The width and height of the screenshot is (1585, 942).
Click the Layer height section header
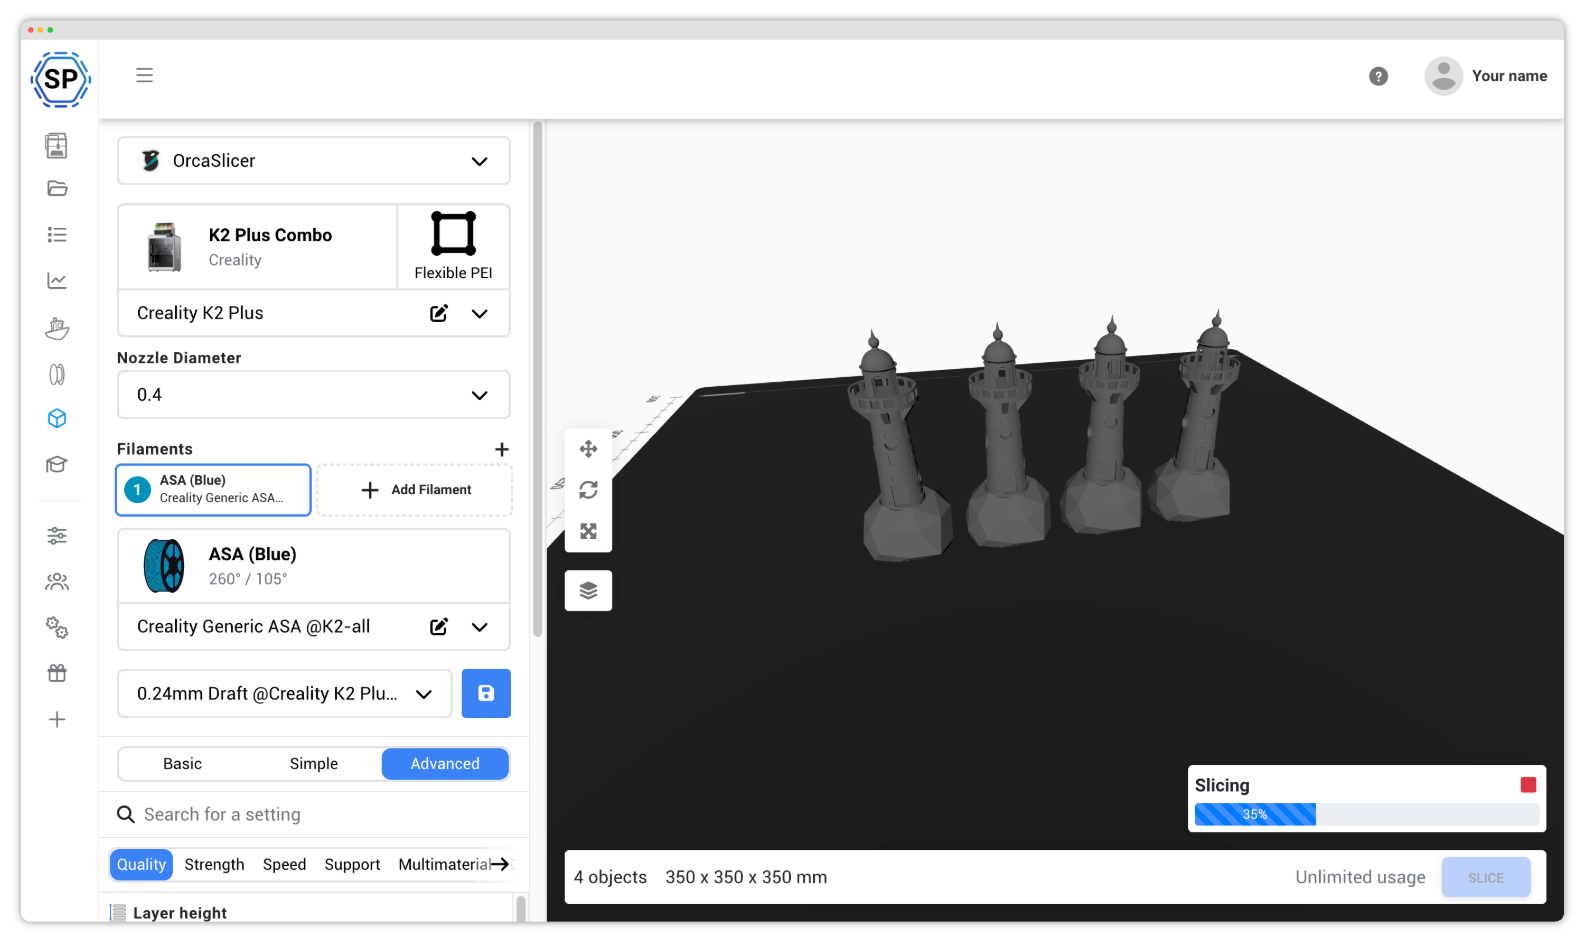tap(180, 913)
